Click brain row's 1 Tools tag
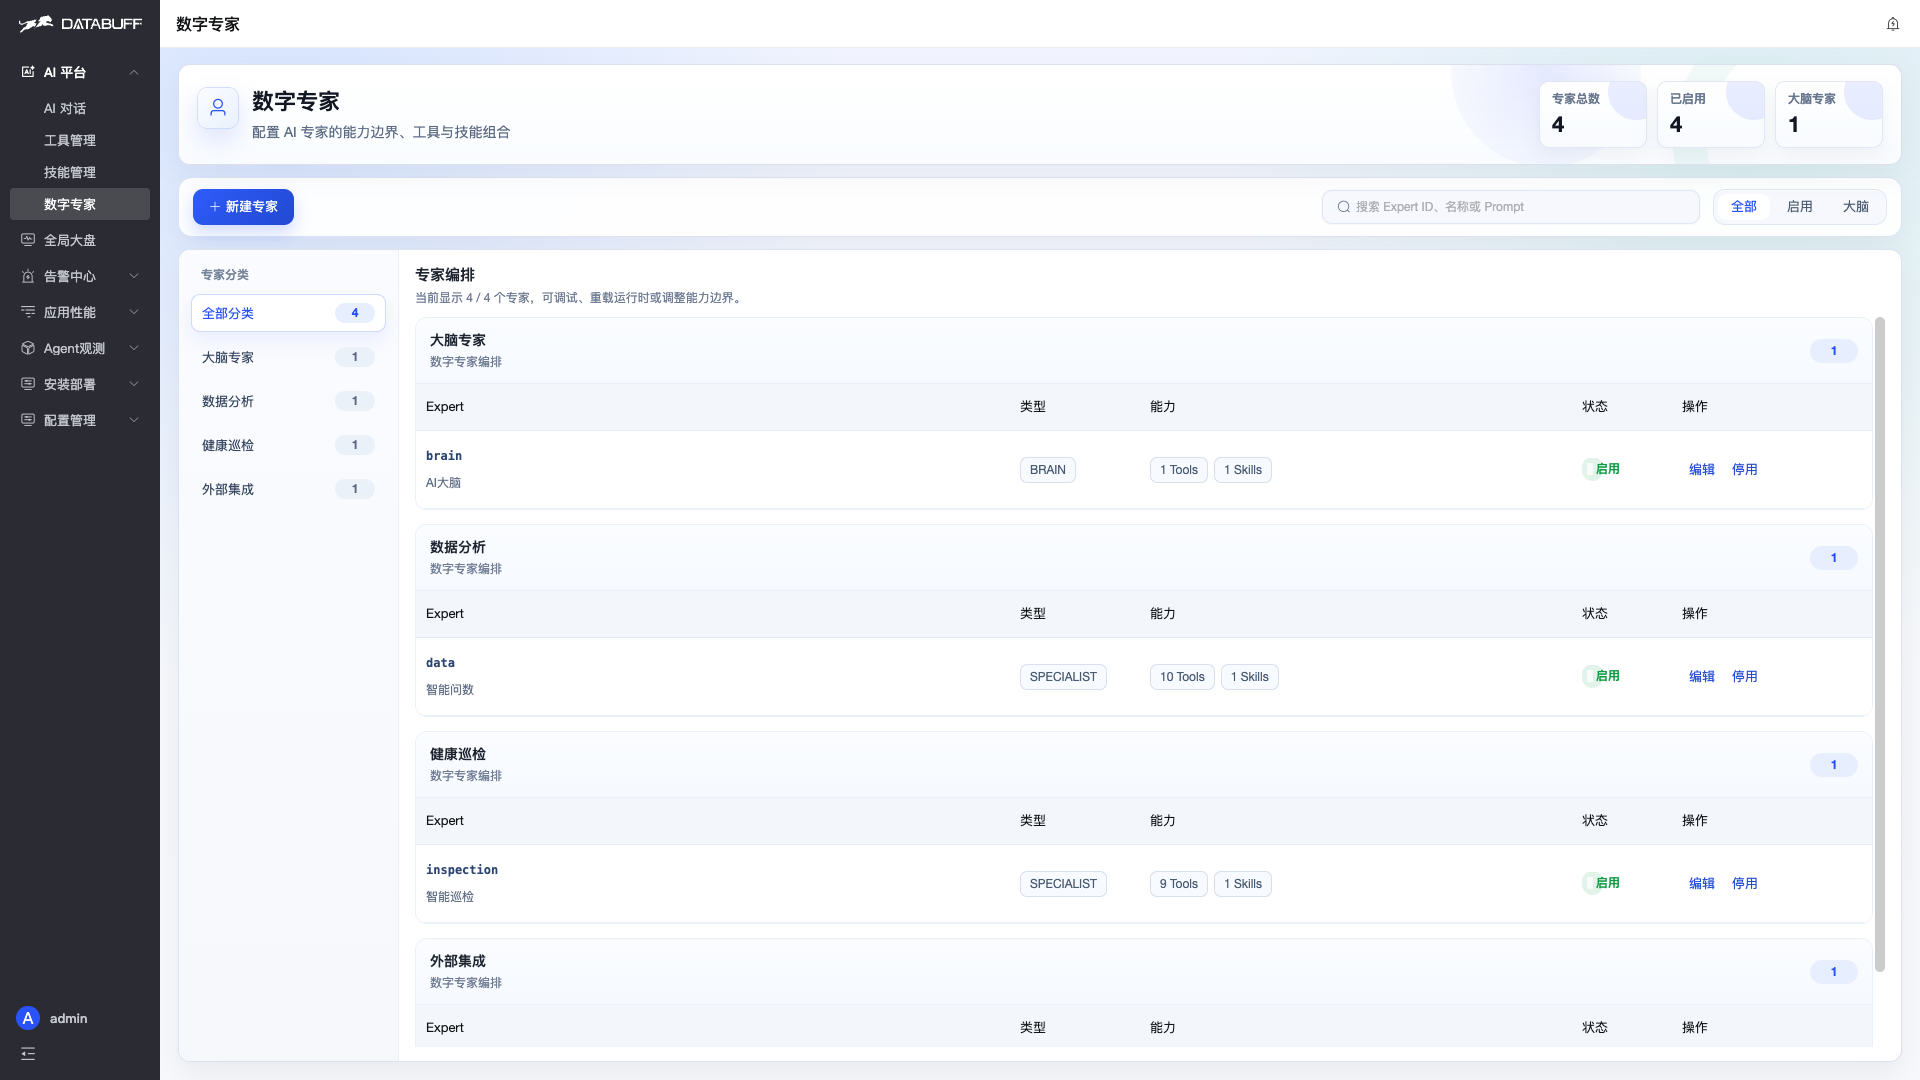This screenshot has width=1920, height=1080. coord(1179,470)
